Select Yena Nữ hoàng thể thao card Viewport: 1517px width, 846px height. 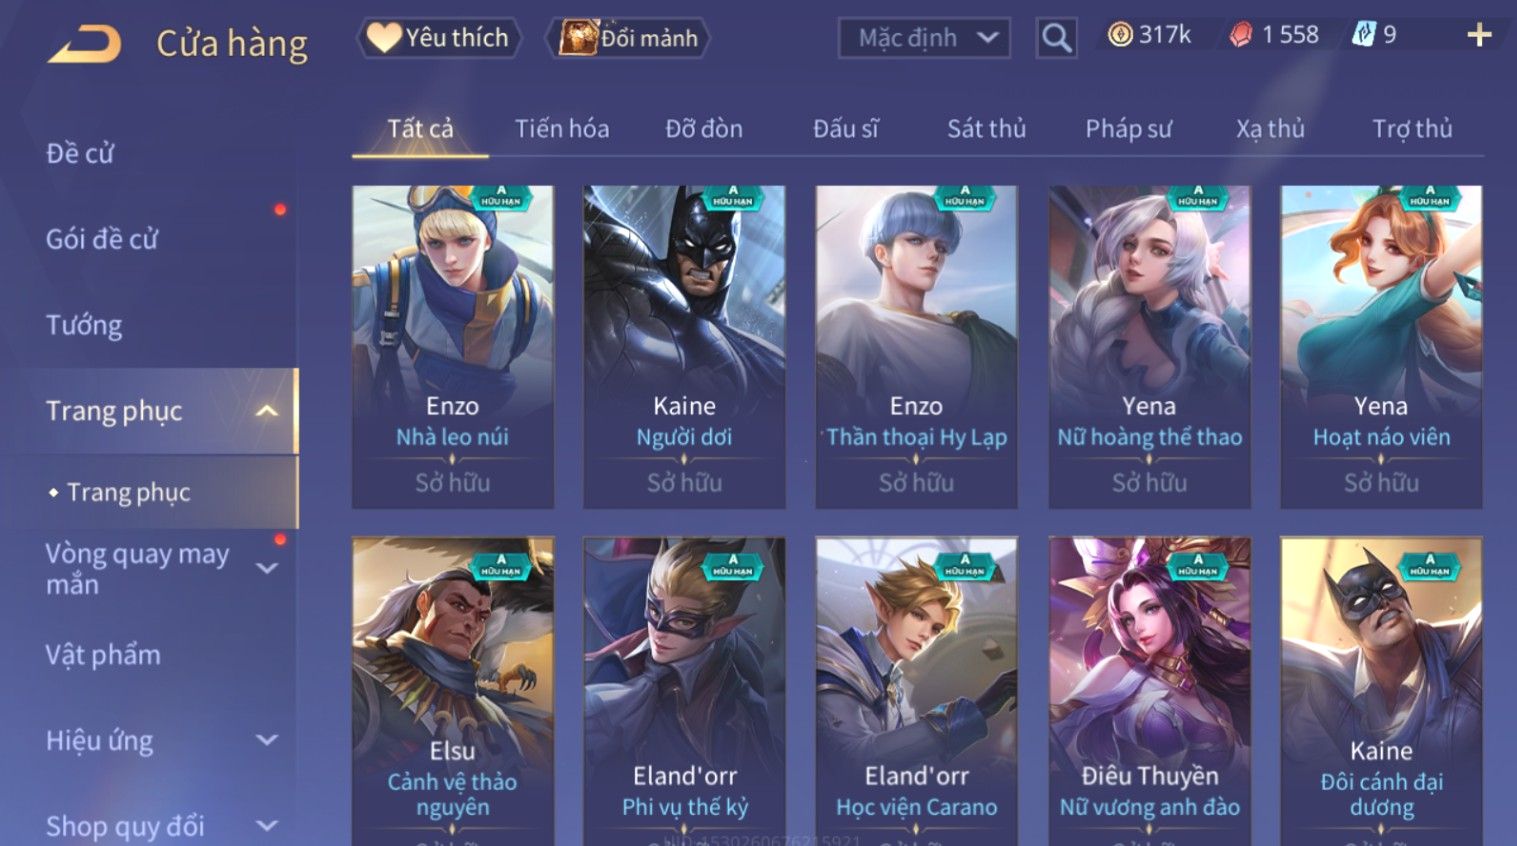(x=1149, y=347)
